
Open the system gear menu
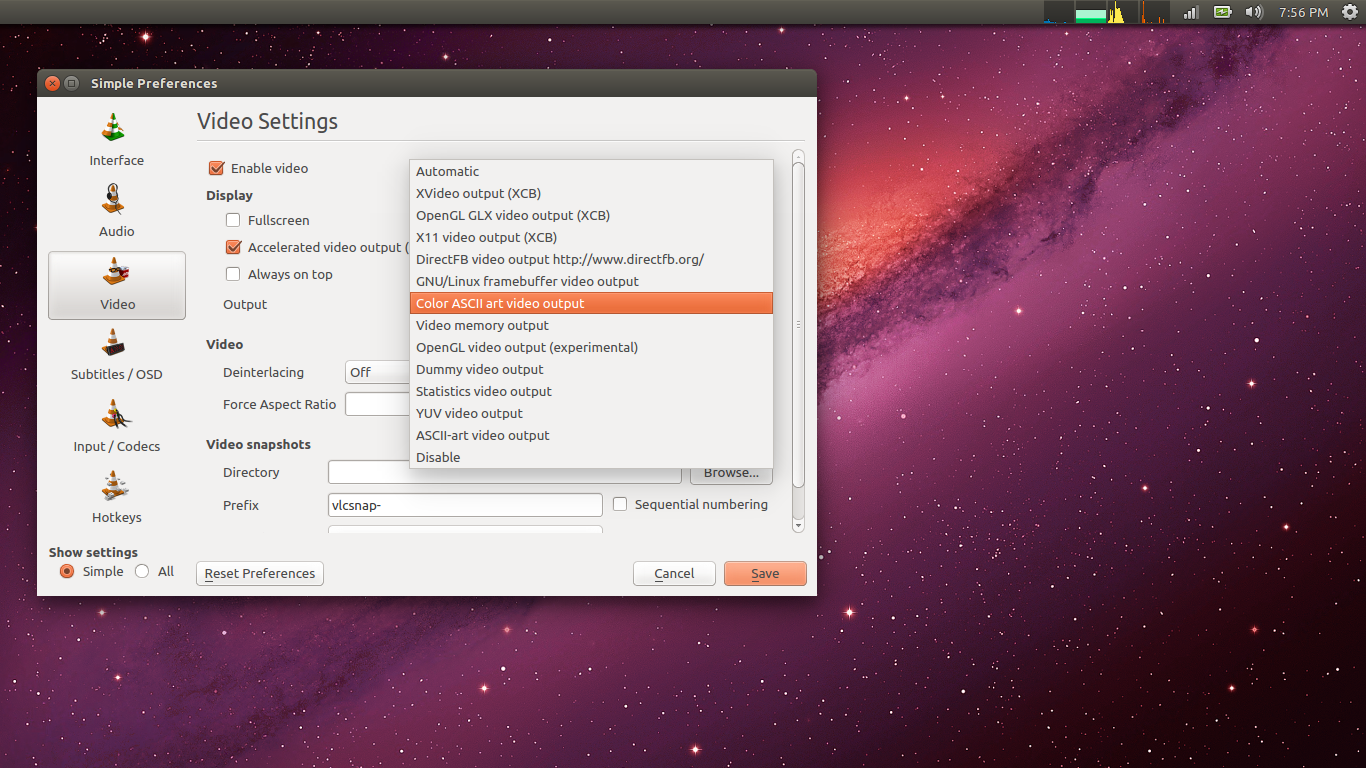pyautogui.click(x=1349, y=12)
